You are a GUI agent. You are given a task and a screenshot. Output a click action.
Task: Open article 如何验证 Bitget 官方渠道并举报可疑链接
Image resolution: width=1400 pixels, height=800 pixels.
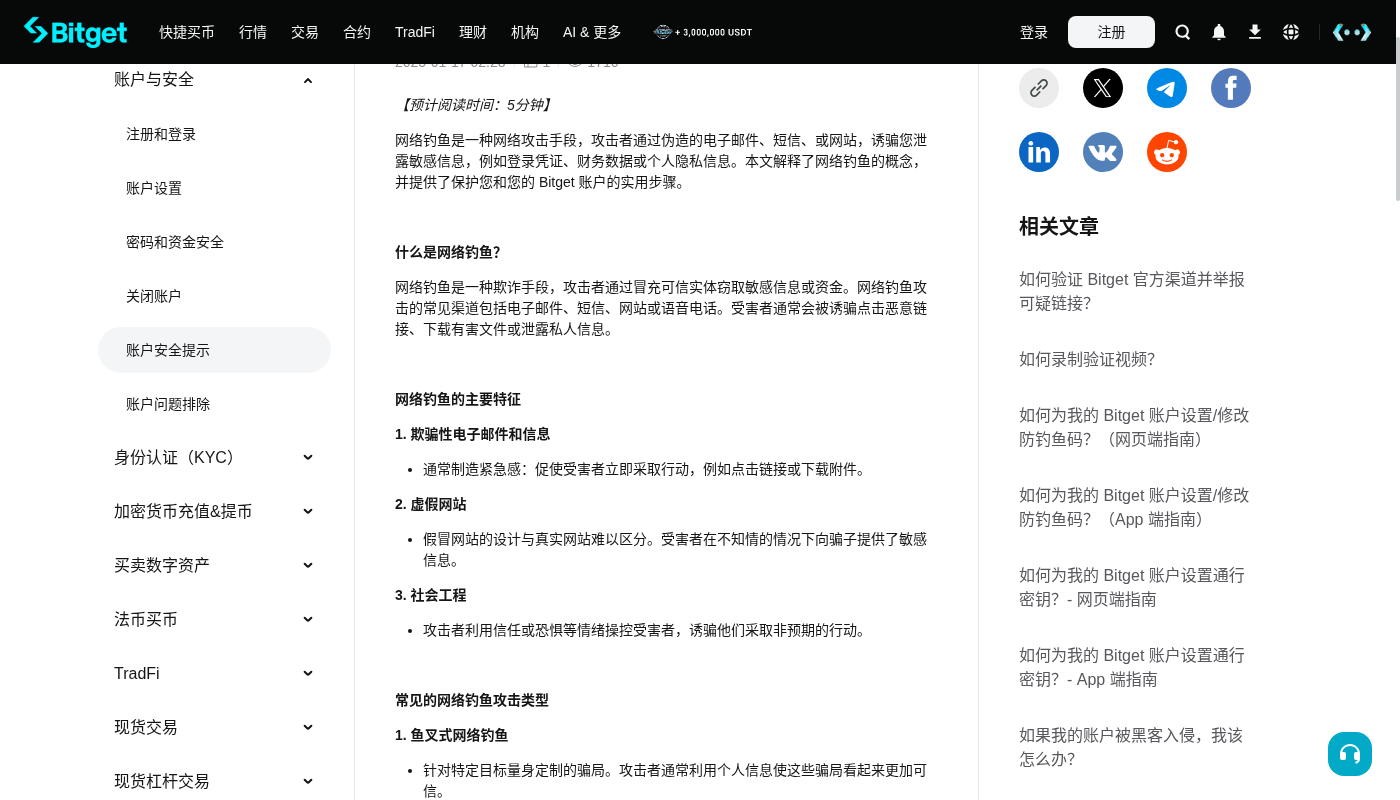point(1132,291)
